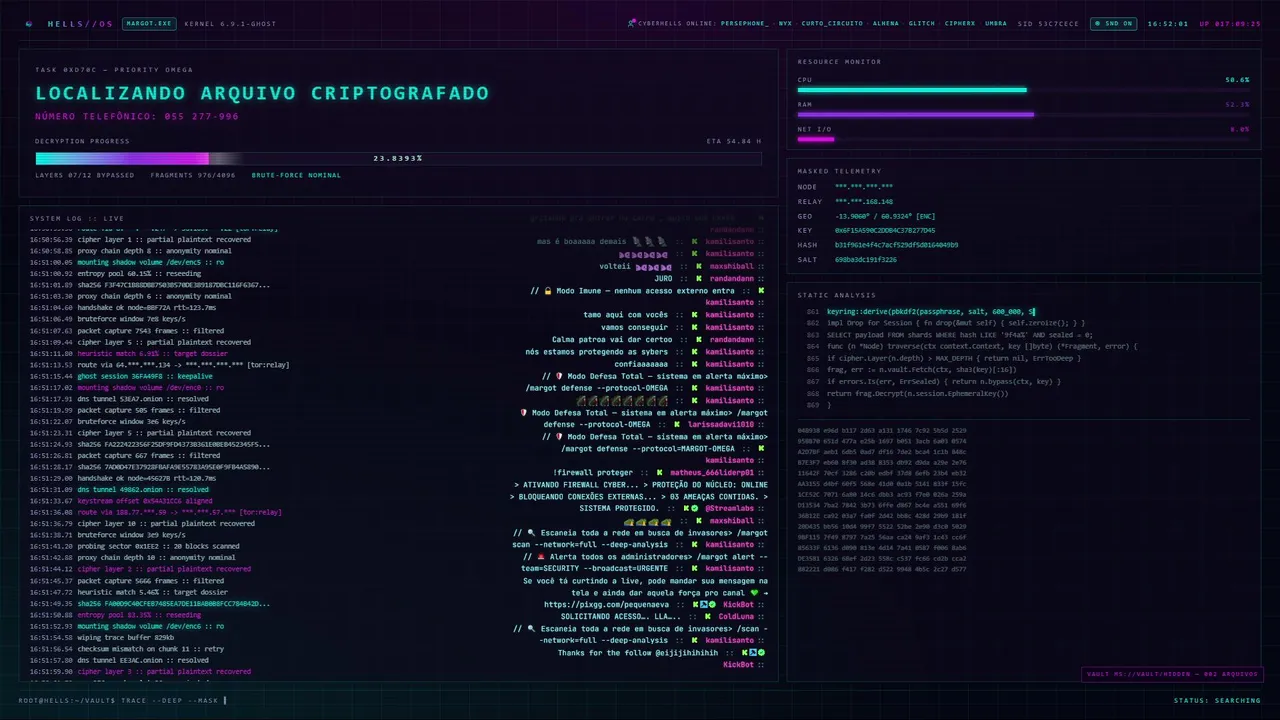Select online user PERSEPHONE_
1280x720 pixels.
[x=744, y=23]
